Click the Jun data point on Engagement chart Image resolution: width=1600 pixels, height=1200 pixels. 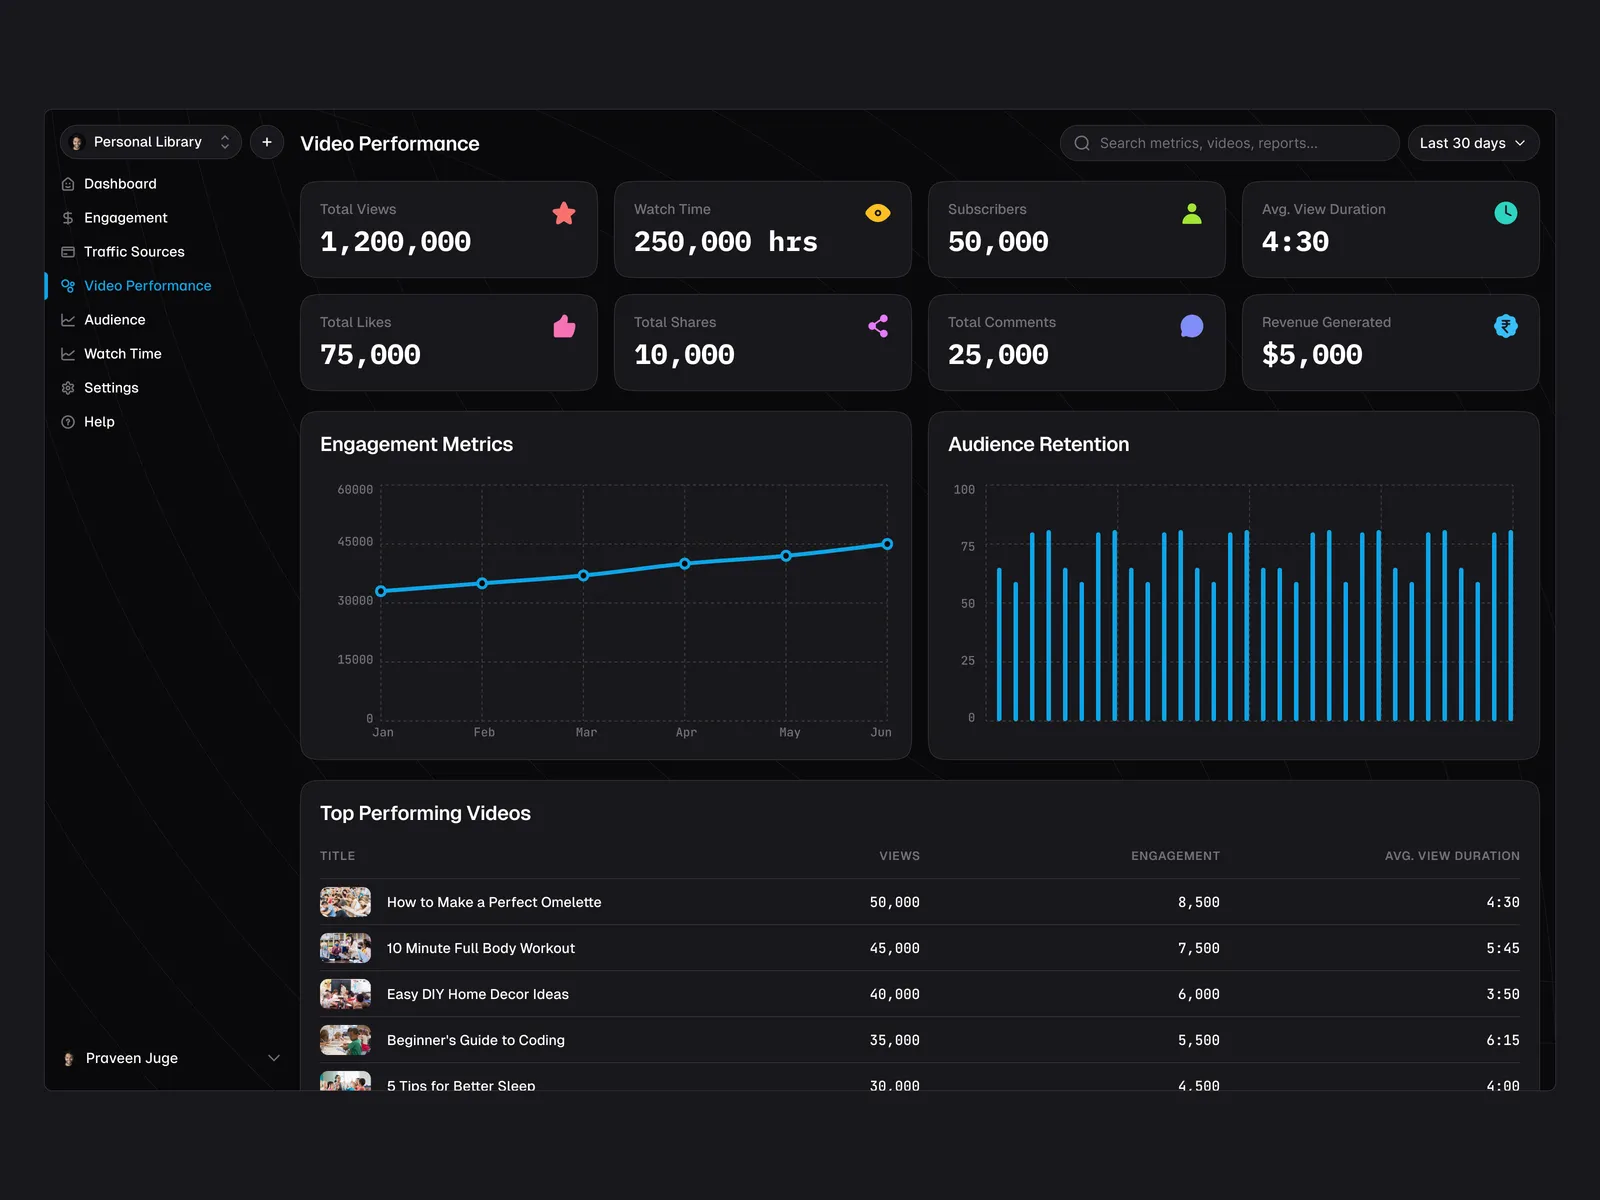coord(887,544)
